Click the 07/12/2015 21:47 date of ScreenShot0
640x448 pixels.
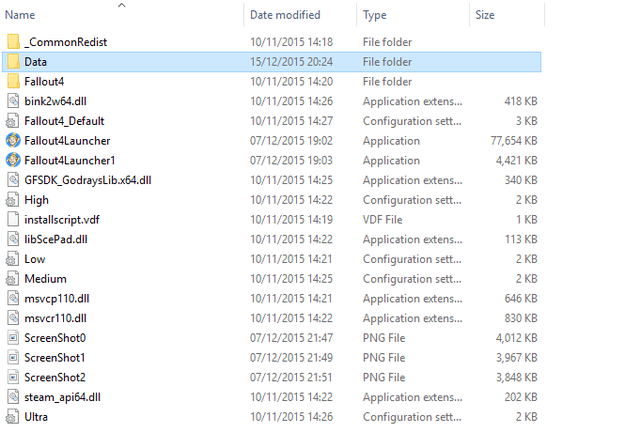click(x=291, y=338)
